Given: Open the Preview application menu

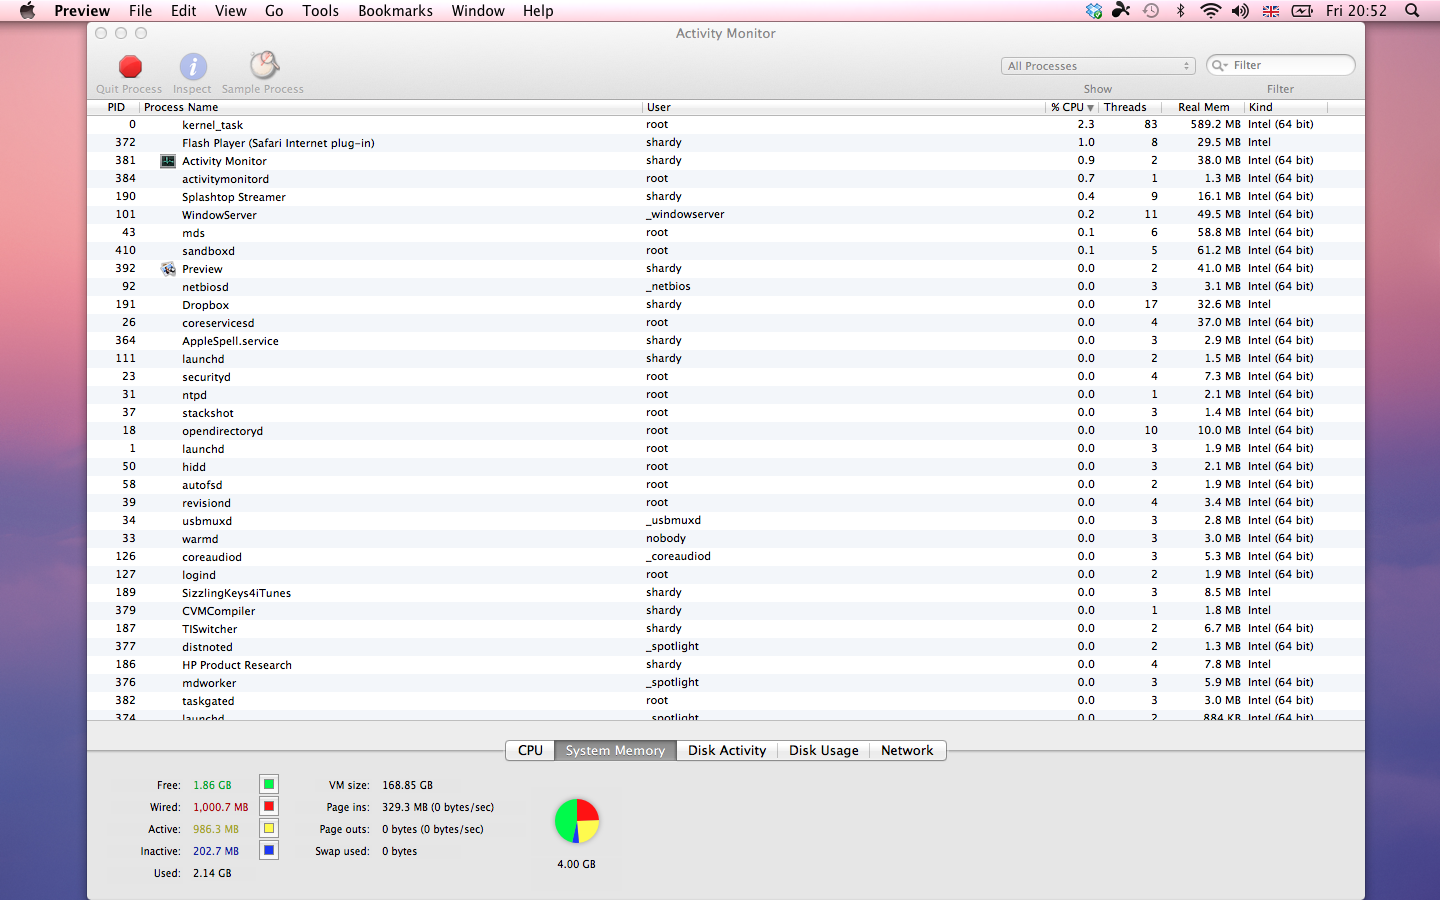Looking at the screenshot, I should [82, 11].
